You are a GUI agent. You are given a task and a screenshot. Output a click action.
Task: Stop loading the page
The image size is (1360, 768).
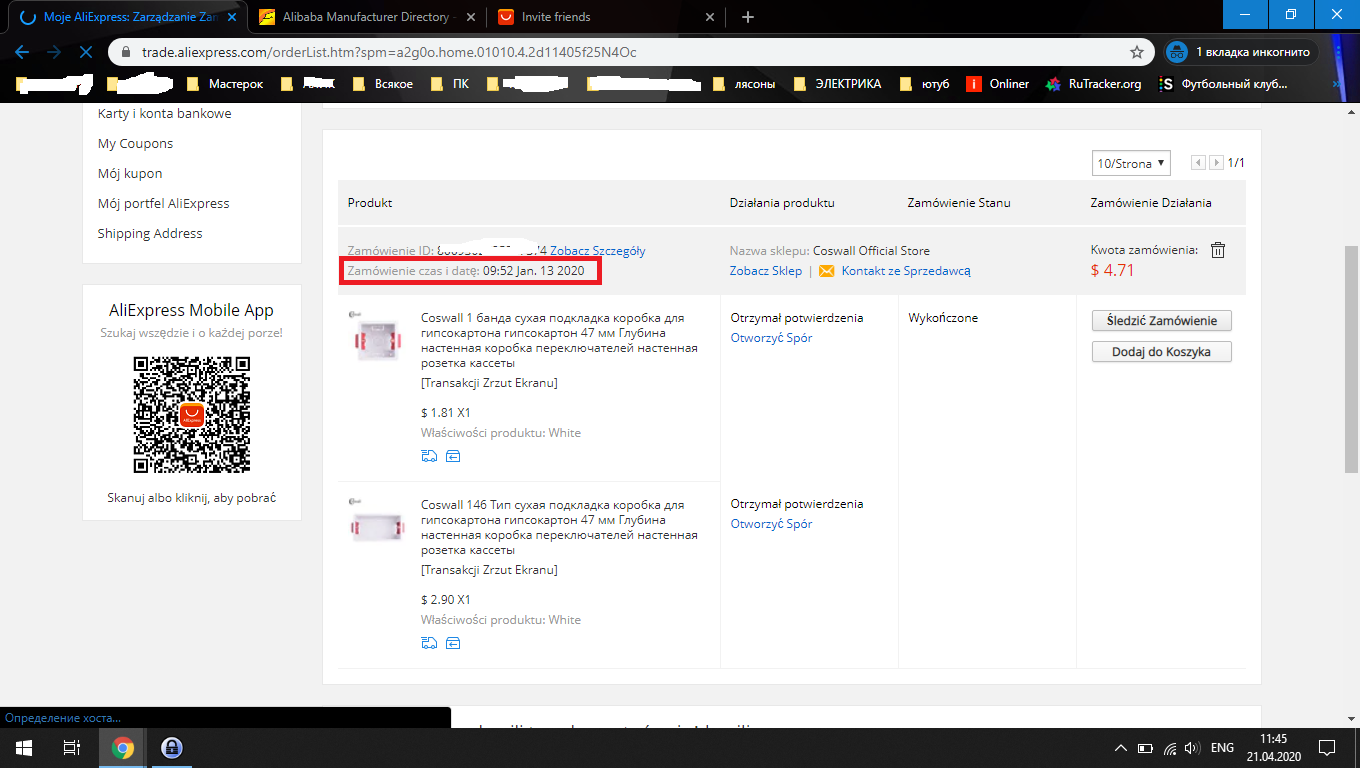tap(86, 52)
